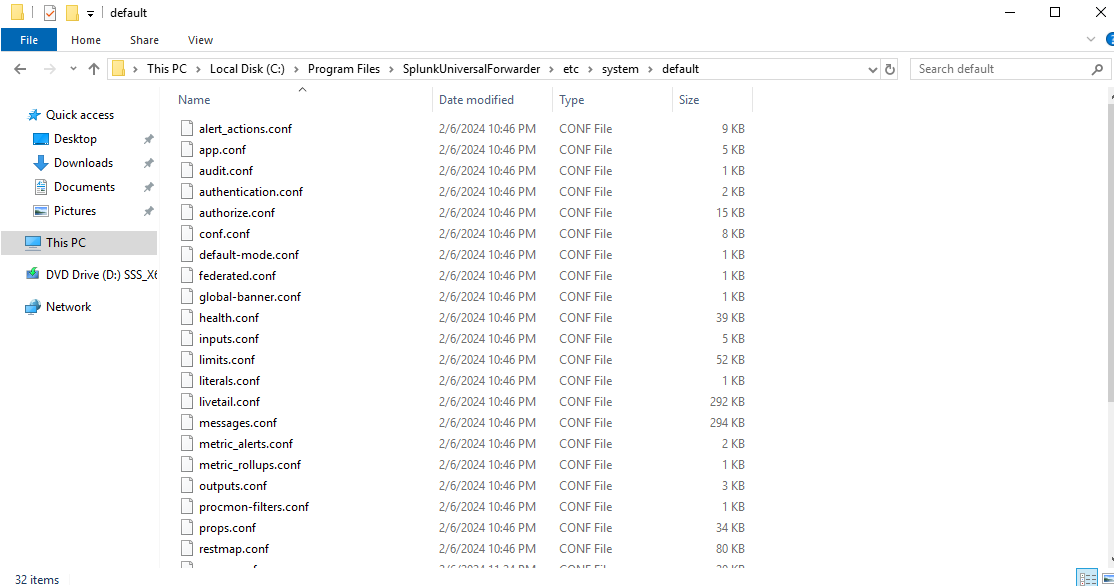This screenshot has width=1114, height=586.
Task: Select the livetail.conf file name
Action: 229,402
